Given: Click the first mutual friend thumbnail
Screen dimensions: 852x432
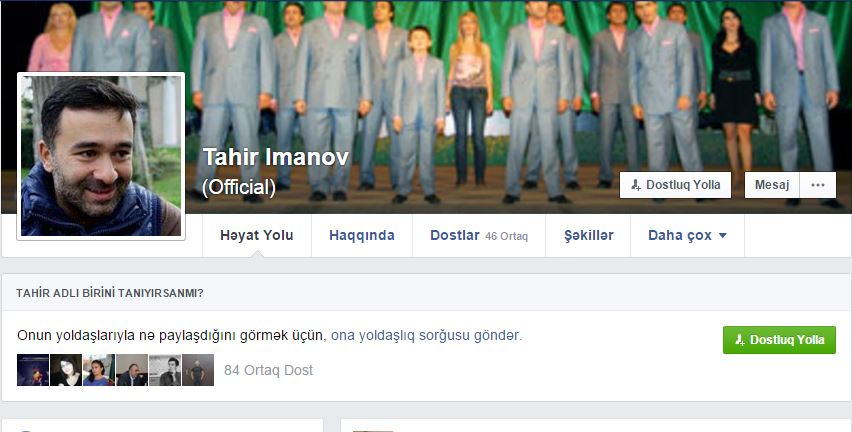Looking at the screenshot, I should click(33, 370).
